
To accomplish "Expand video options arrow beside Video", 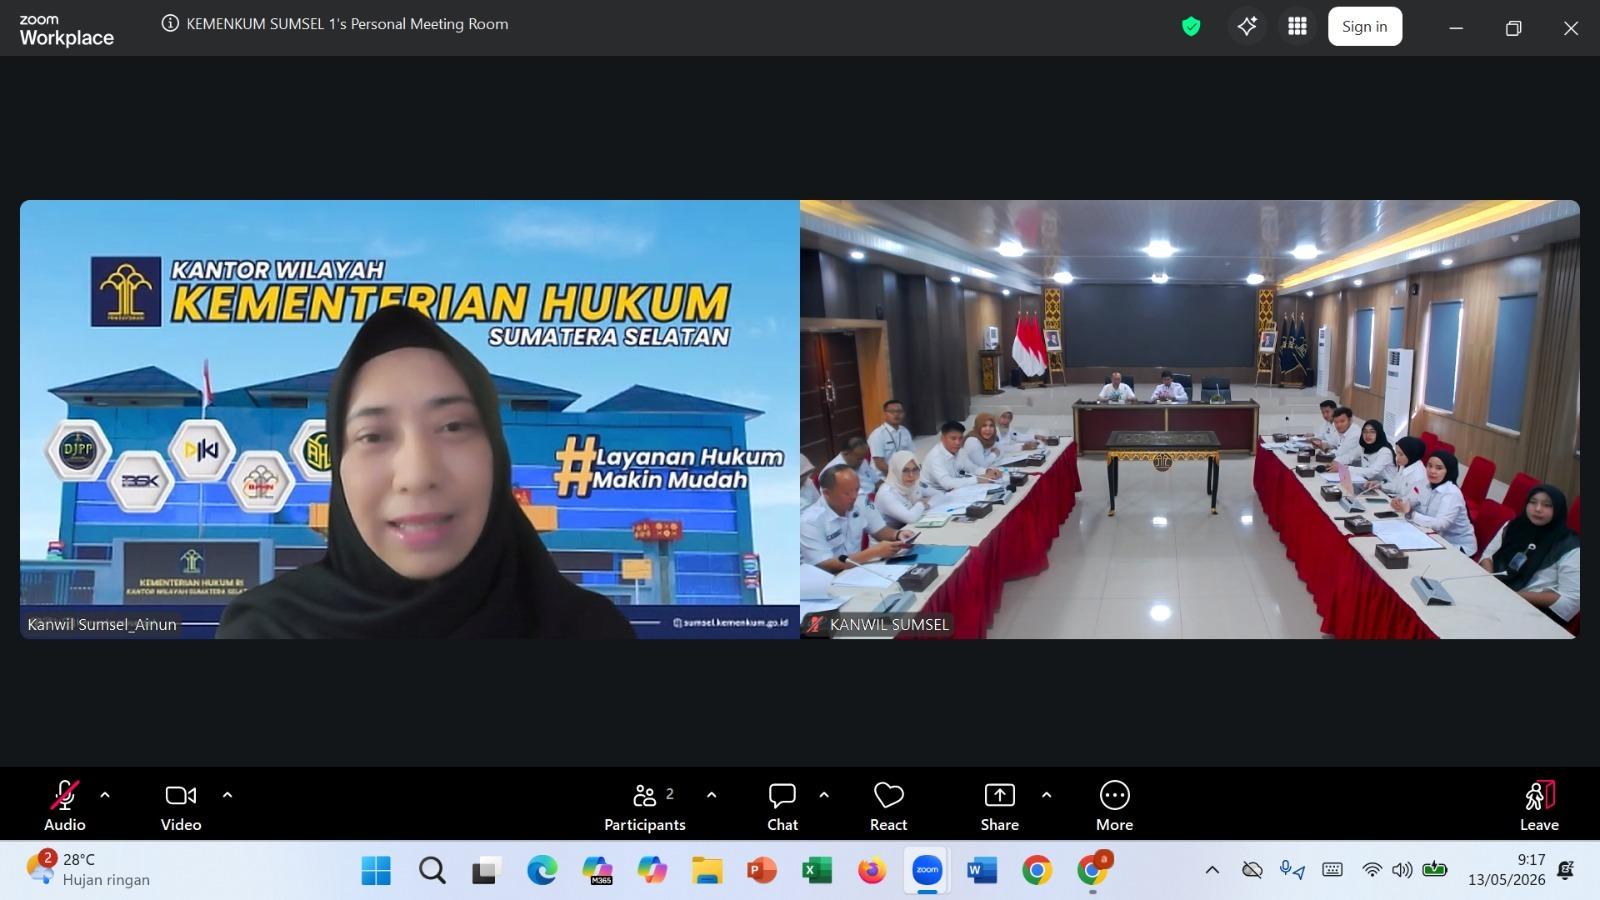I will click(227, 795).
